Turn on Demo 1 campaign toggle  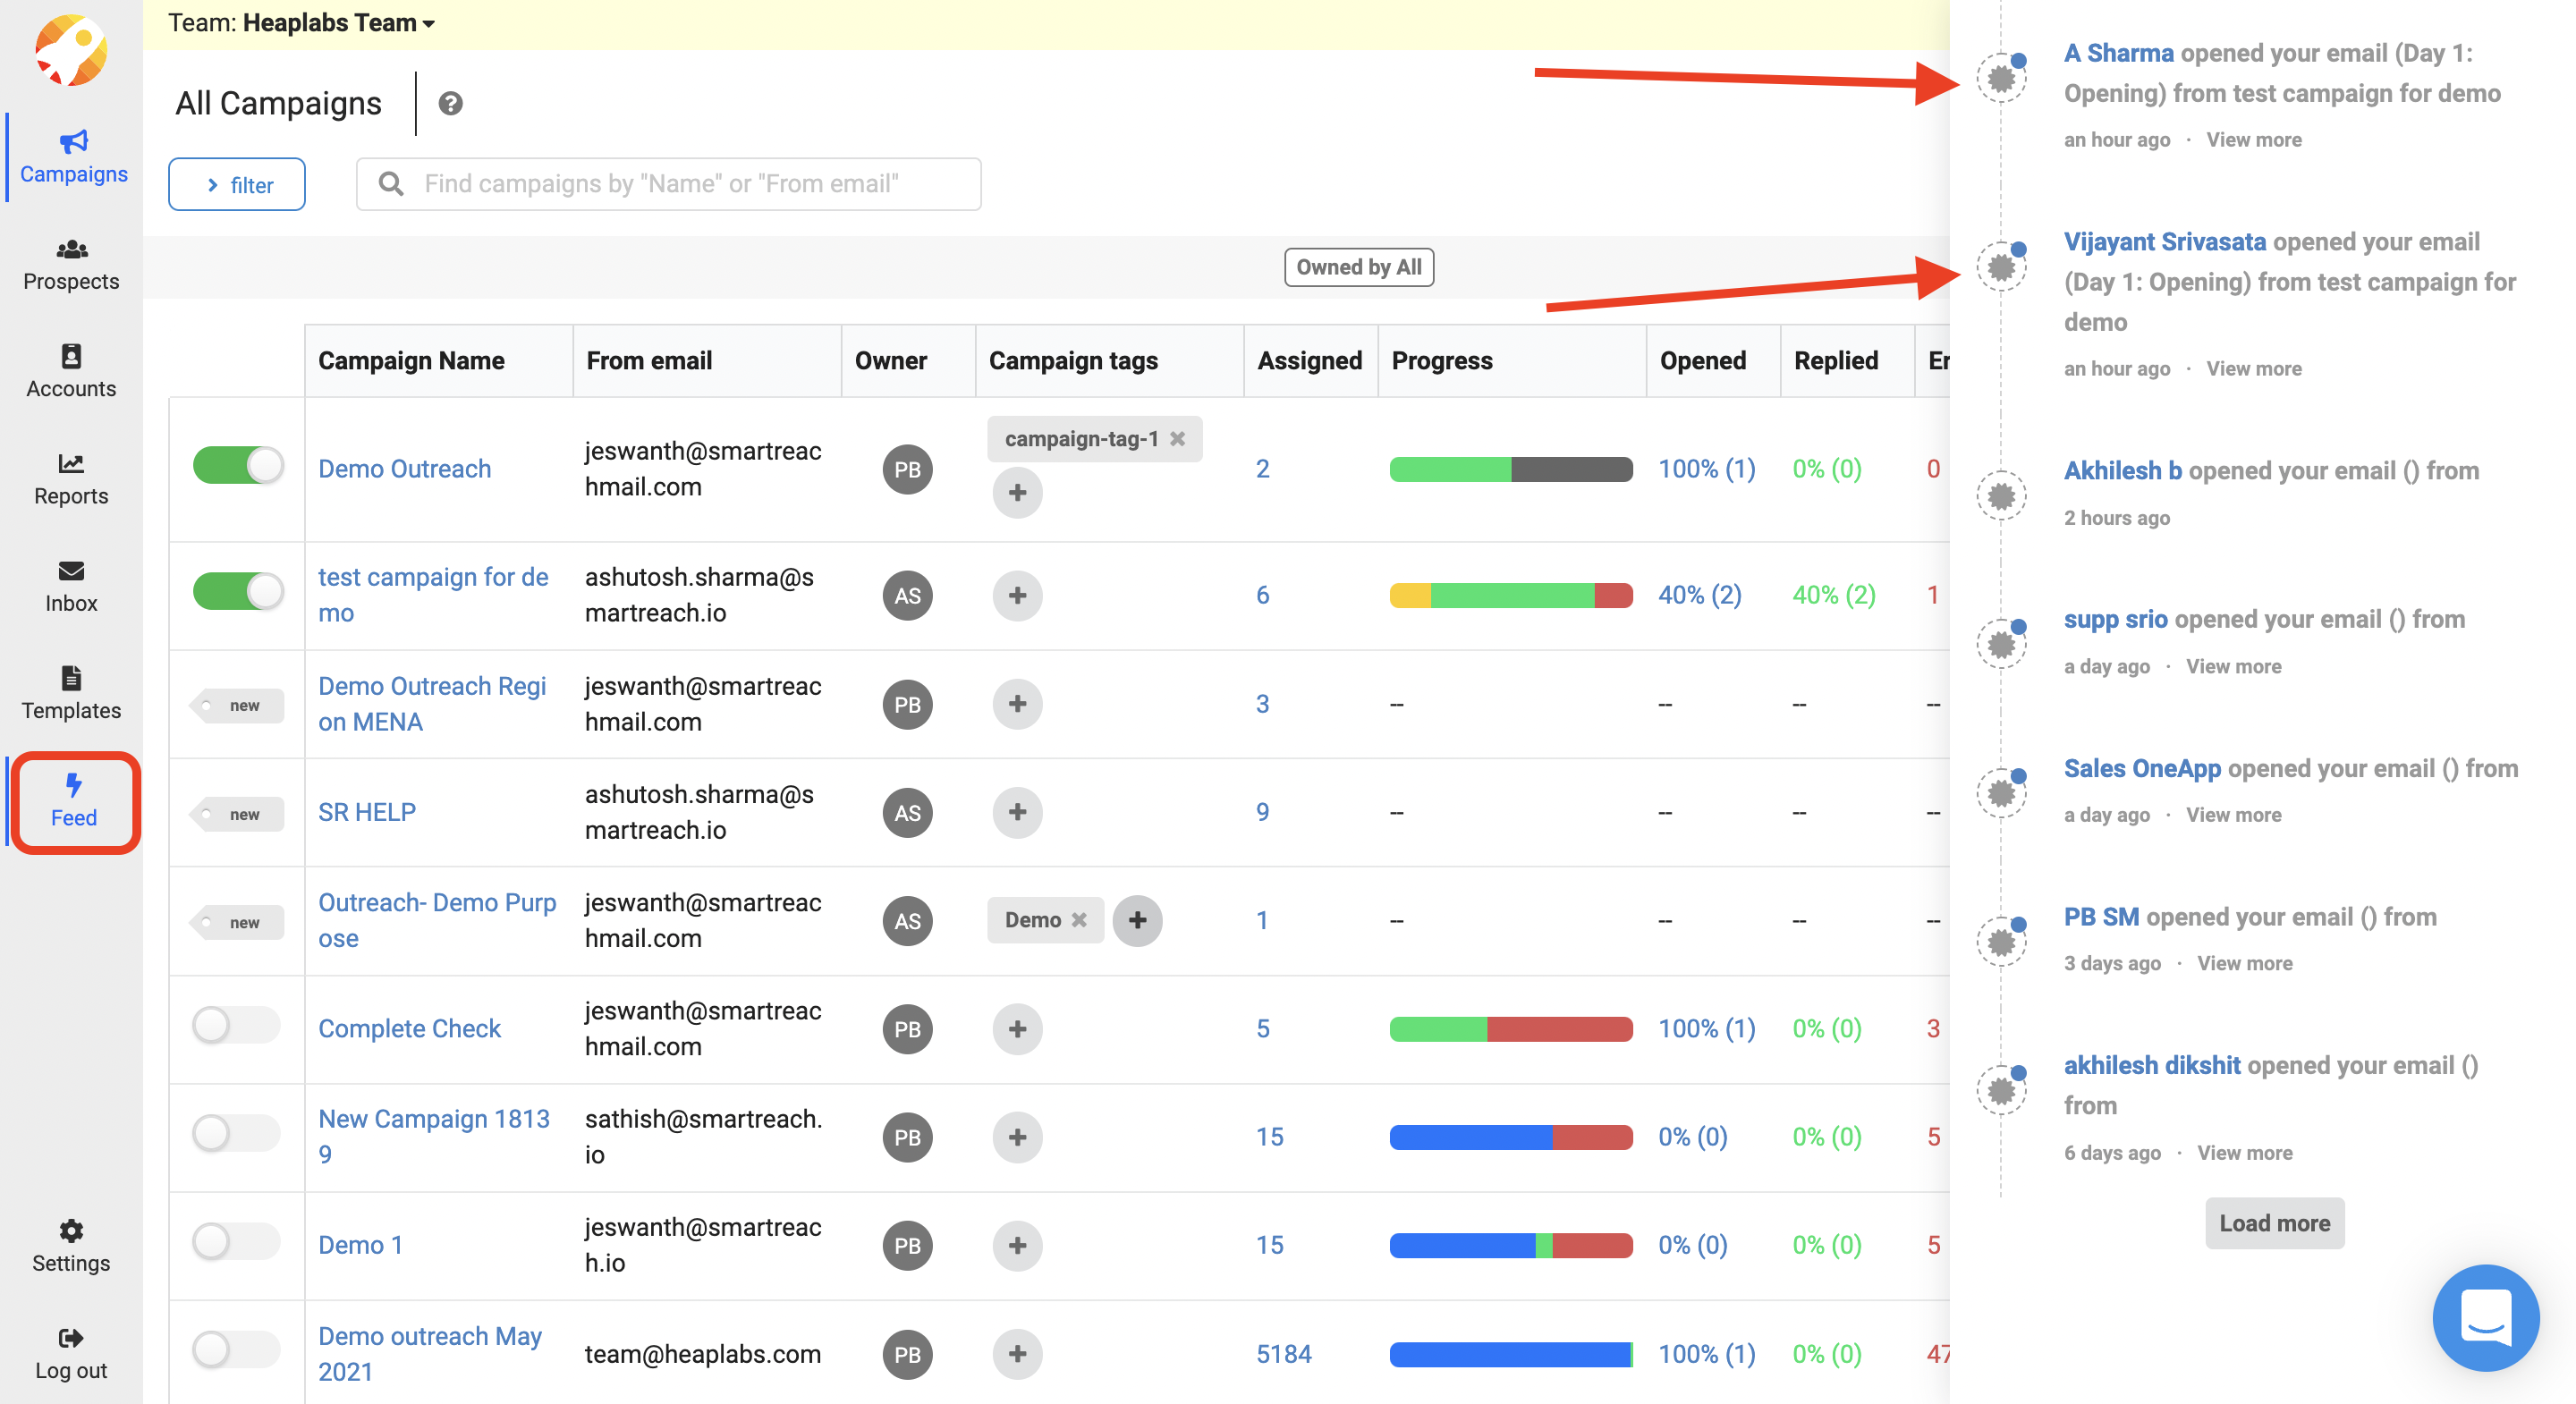(x=235, y=1242)
